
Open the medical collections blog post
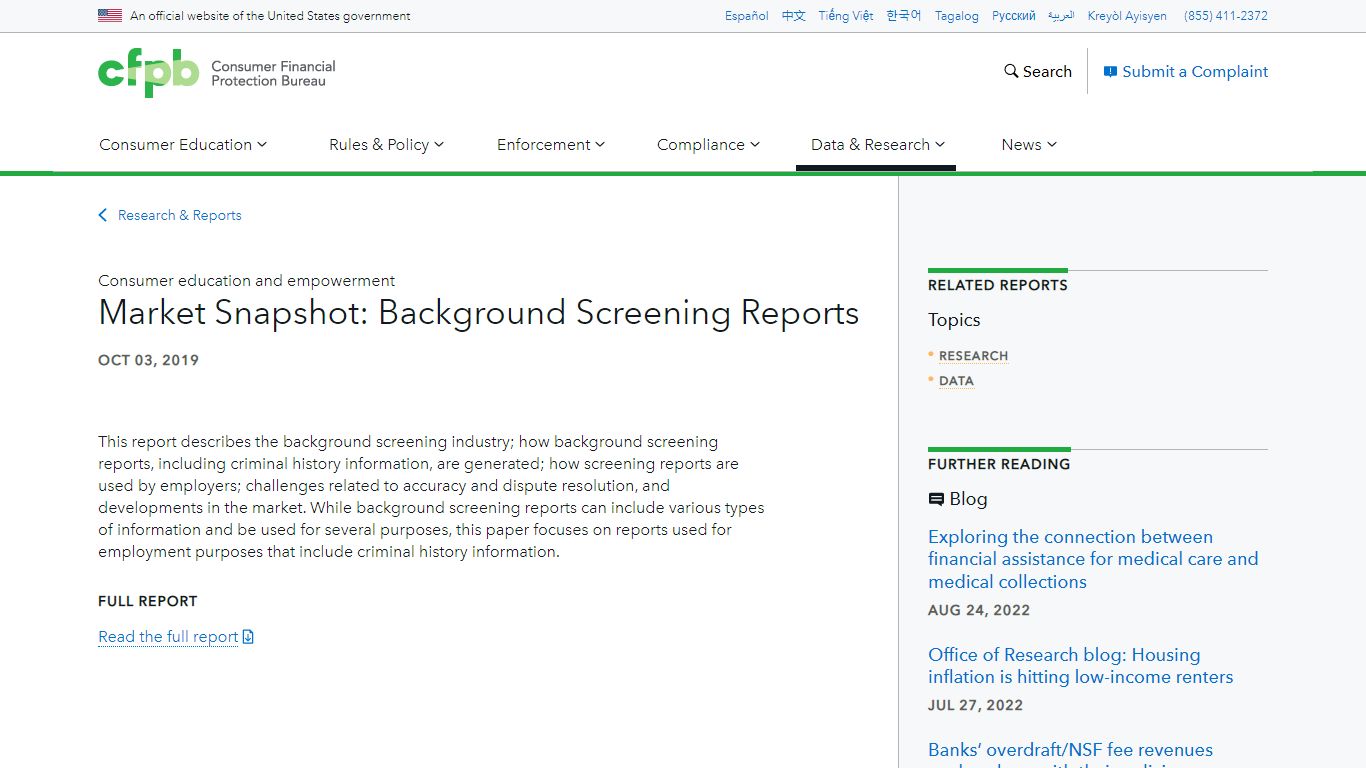point(1093,559)
